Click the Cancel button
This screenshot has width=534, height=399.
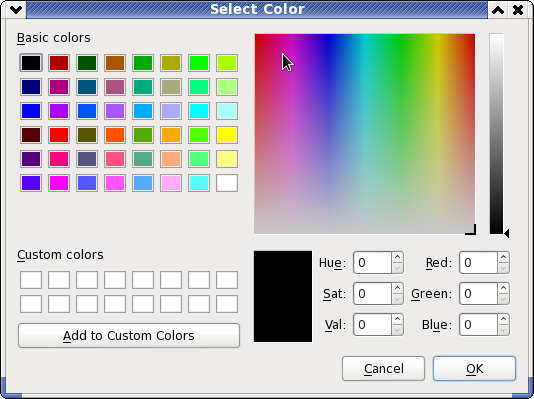383,368
